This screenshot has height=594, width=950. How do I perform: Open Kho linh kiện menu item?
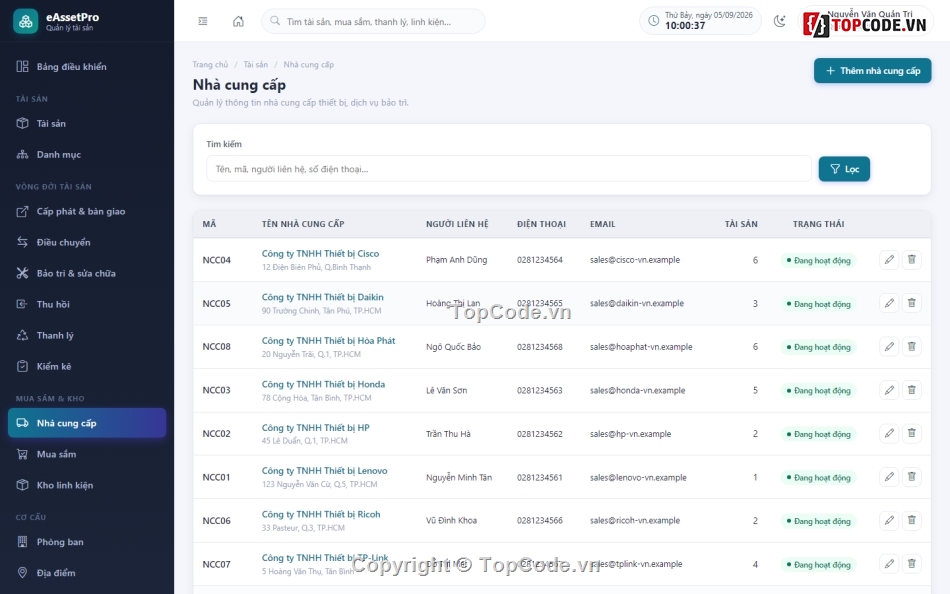click(x=87, y=485)
